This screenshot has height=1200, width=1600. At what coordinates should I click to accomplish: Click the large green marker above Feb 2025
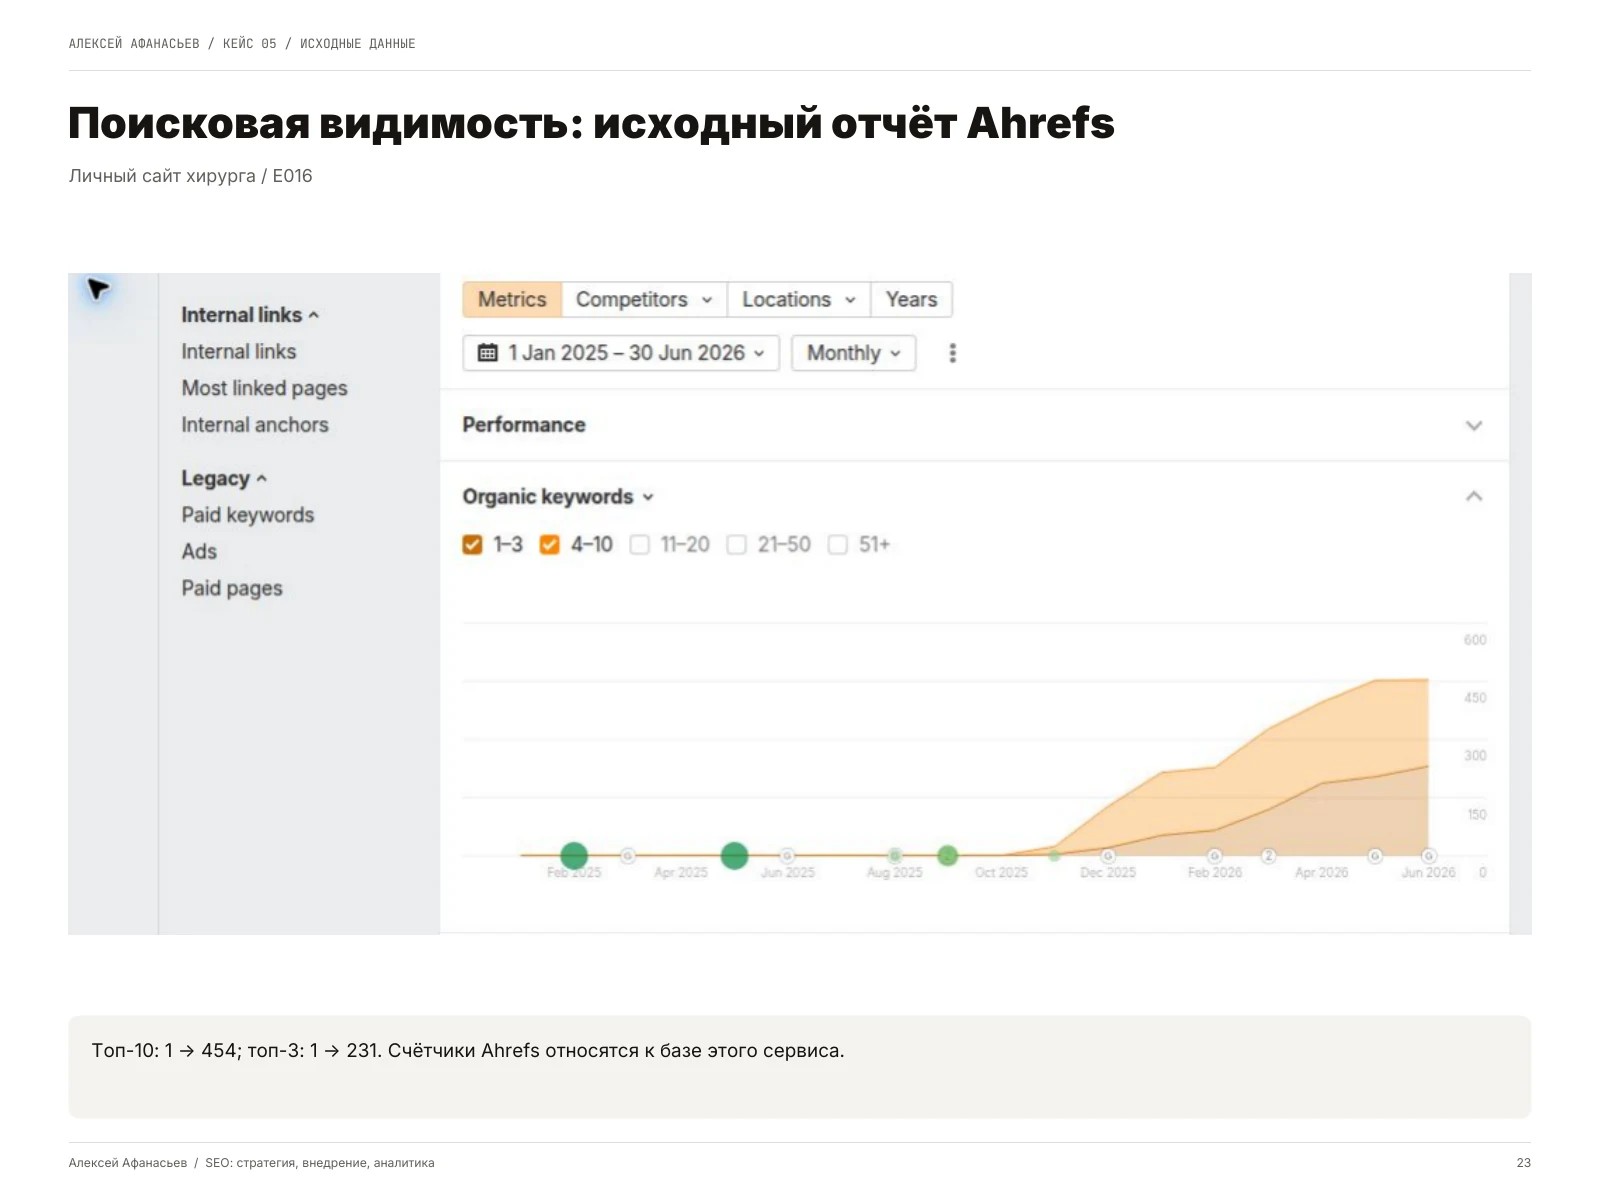[x=574, y=856]
